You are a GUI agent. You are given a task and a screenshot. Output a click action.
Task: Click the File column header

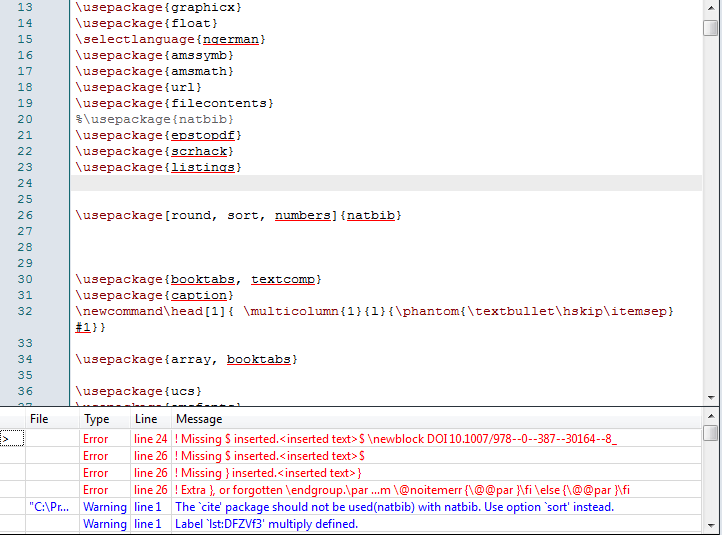(52, 419)
